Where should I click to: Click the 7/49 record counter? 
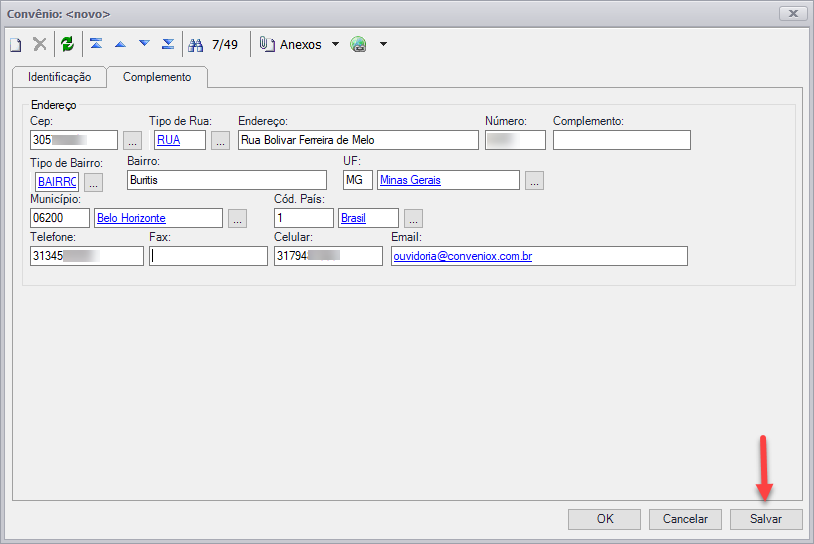(225, 45)
